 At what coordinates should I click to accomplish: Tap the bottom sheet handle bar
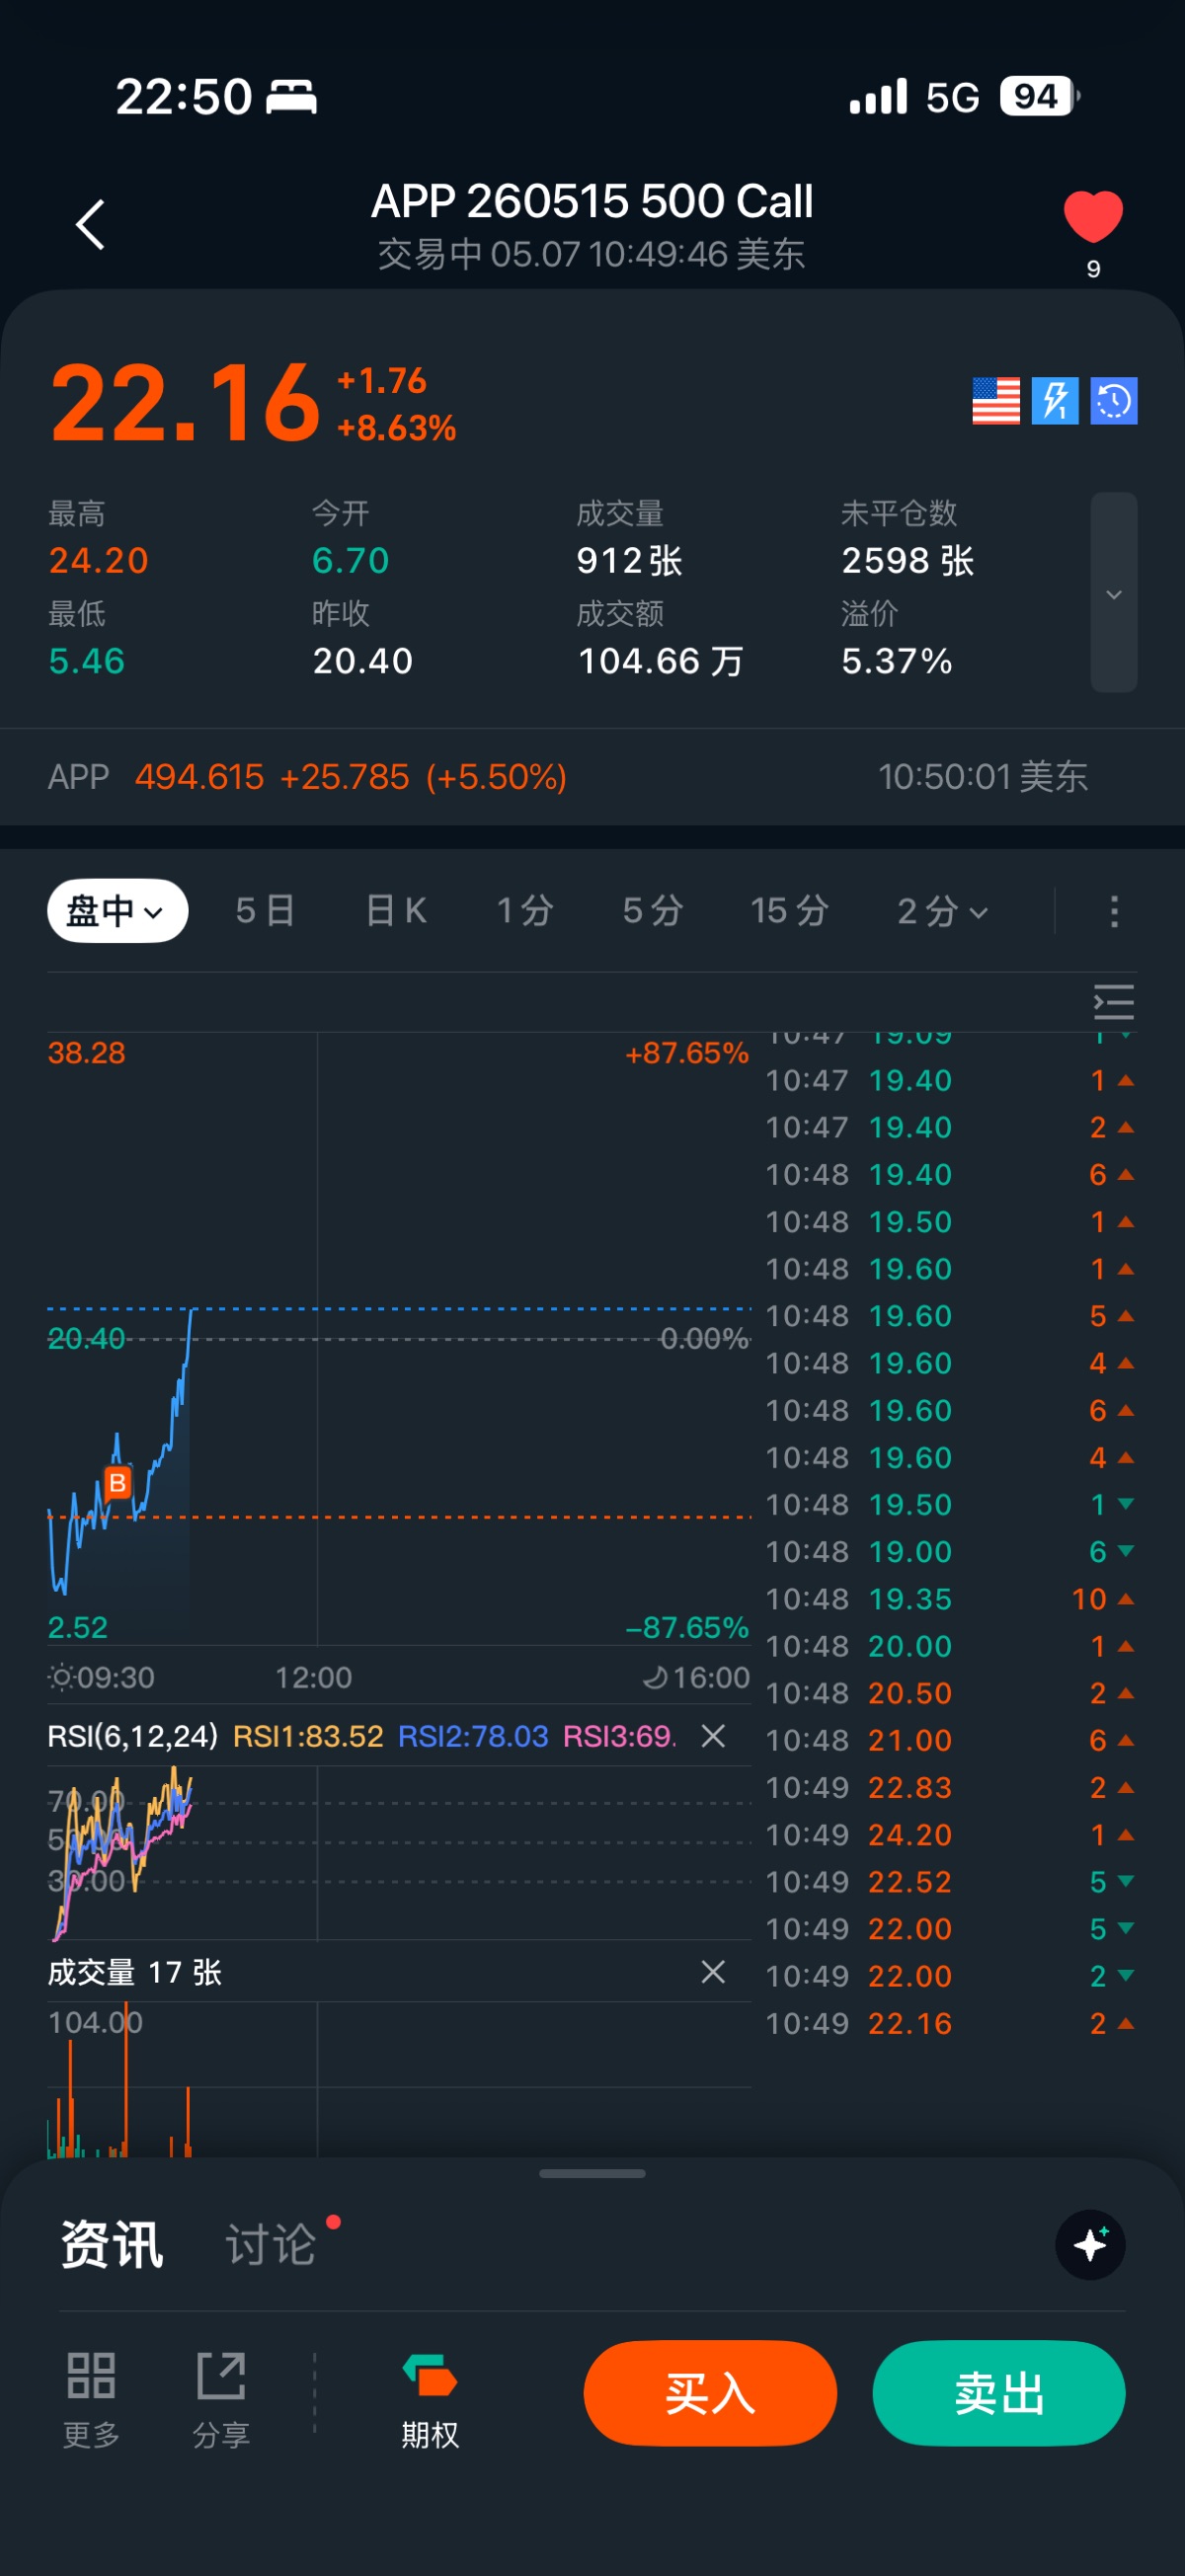[592, 2173]
